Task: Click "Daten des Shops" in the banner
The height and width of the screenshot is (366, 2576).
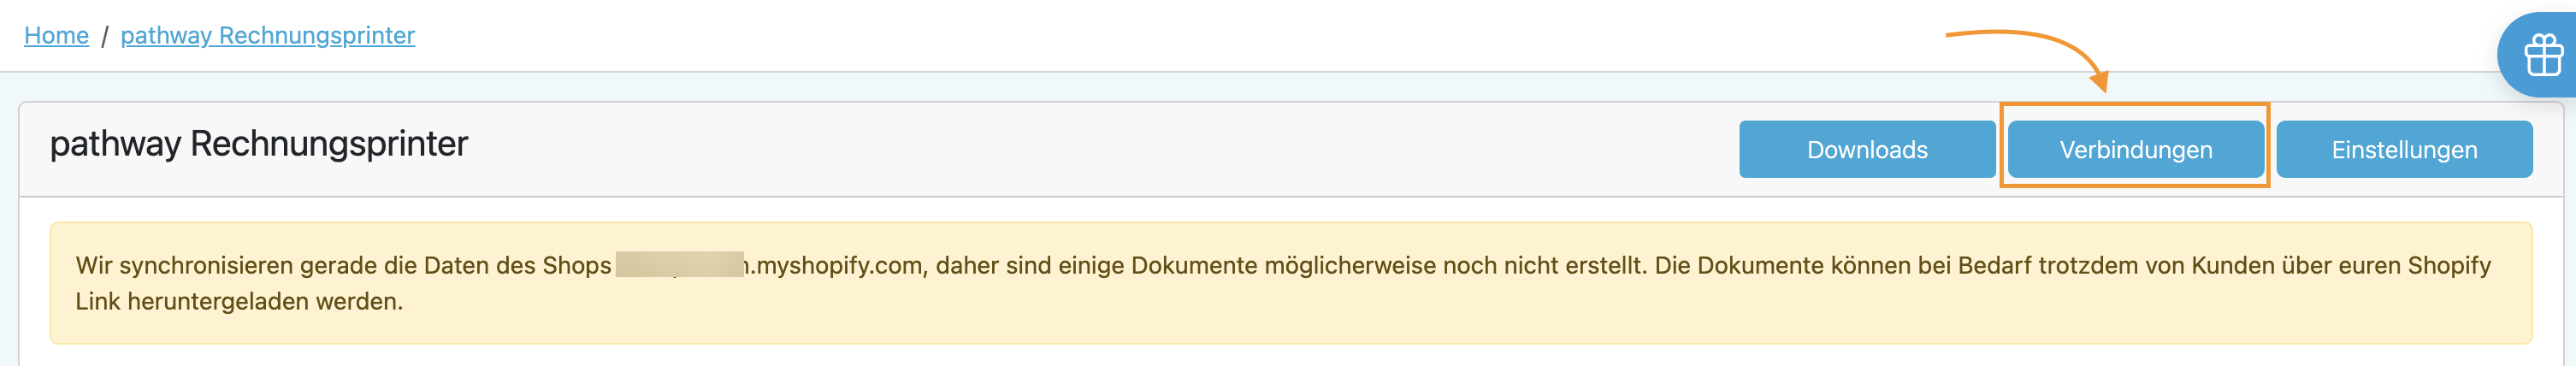Action: 517,265
